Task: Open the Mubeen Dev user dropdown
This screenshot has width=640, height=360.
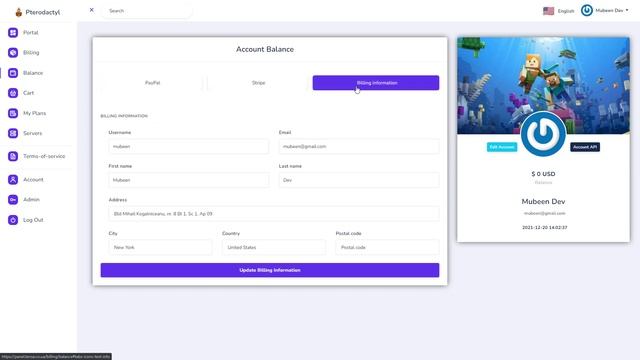Action: 611,11
